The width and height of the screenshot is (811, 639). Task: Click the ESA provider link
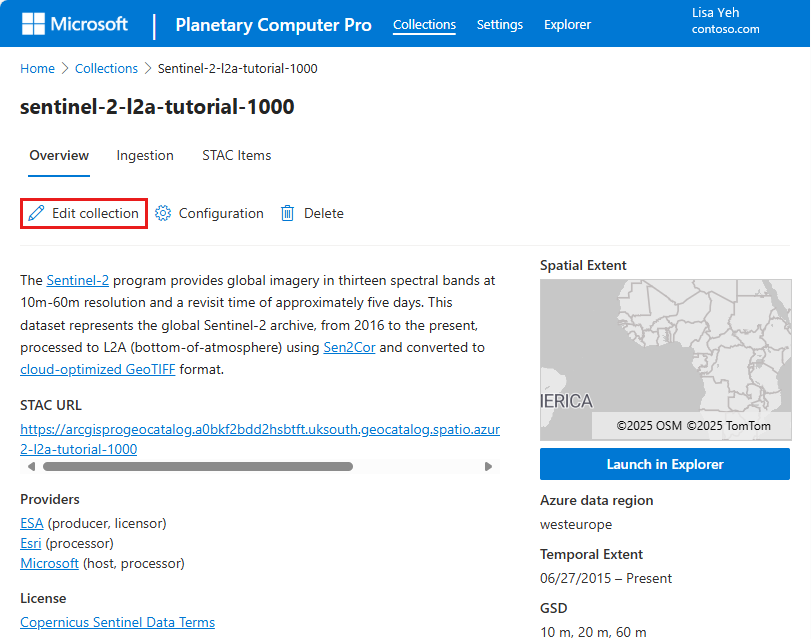pyautogui.click(x=32, y=523)
